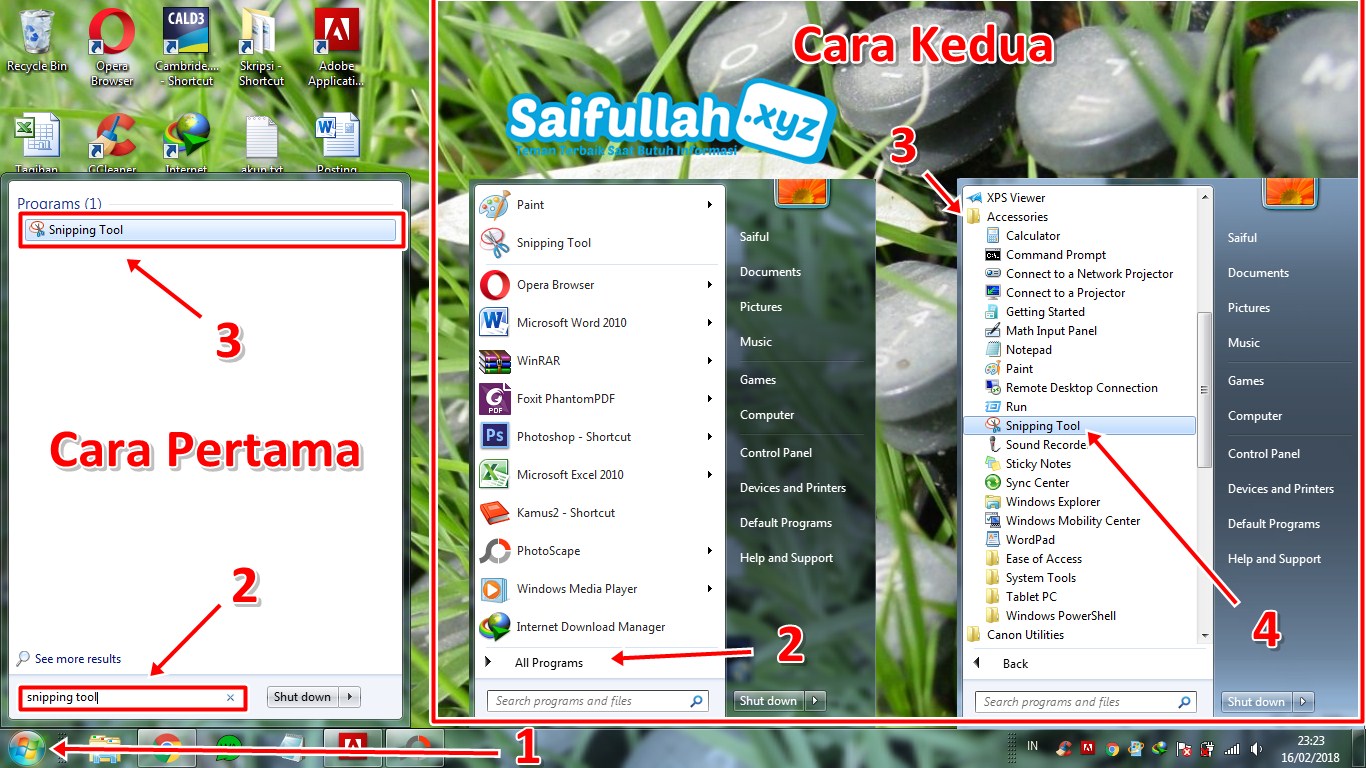Launch Sticky Notes from Accessories

tap(1037, 463)
